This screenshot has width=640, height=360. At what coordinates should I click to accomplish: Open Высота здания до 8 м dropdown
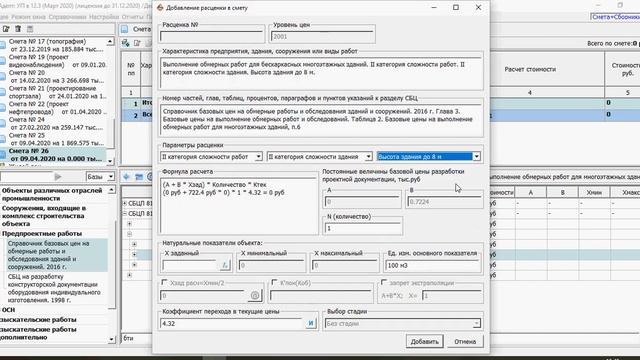pos(476,157)
